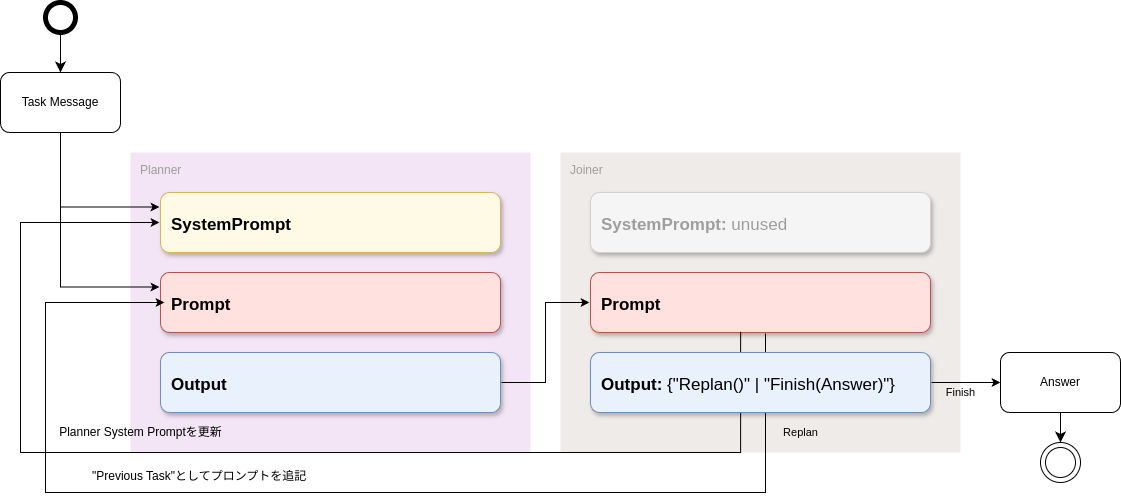Select the Answer box
The image size is (1121, 502).
coord(1060,382)
